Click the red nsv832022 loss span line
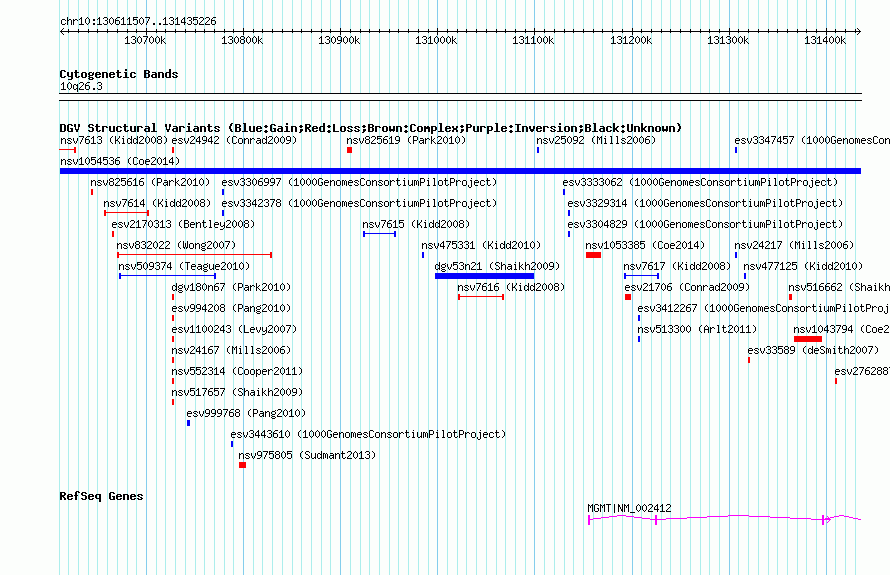 coord(195,255)
